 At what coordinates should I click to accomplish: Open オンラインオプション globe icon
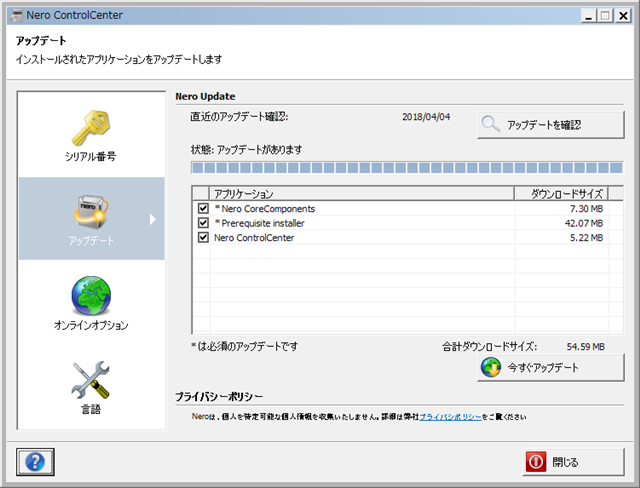click(x=91, y=296)
